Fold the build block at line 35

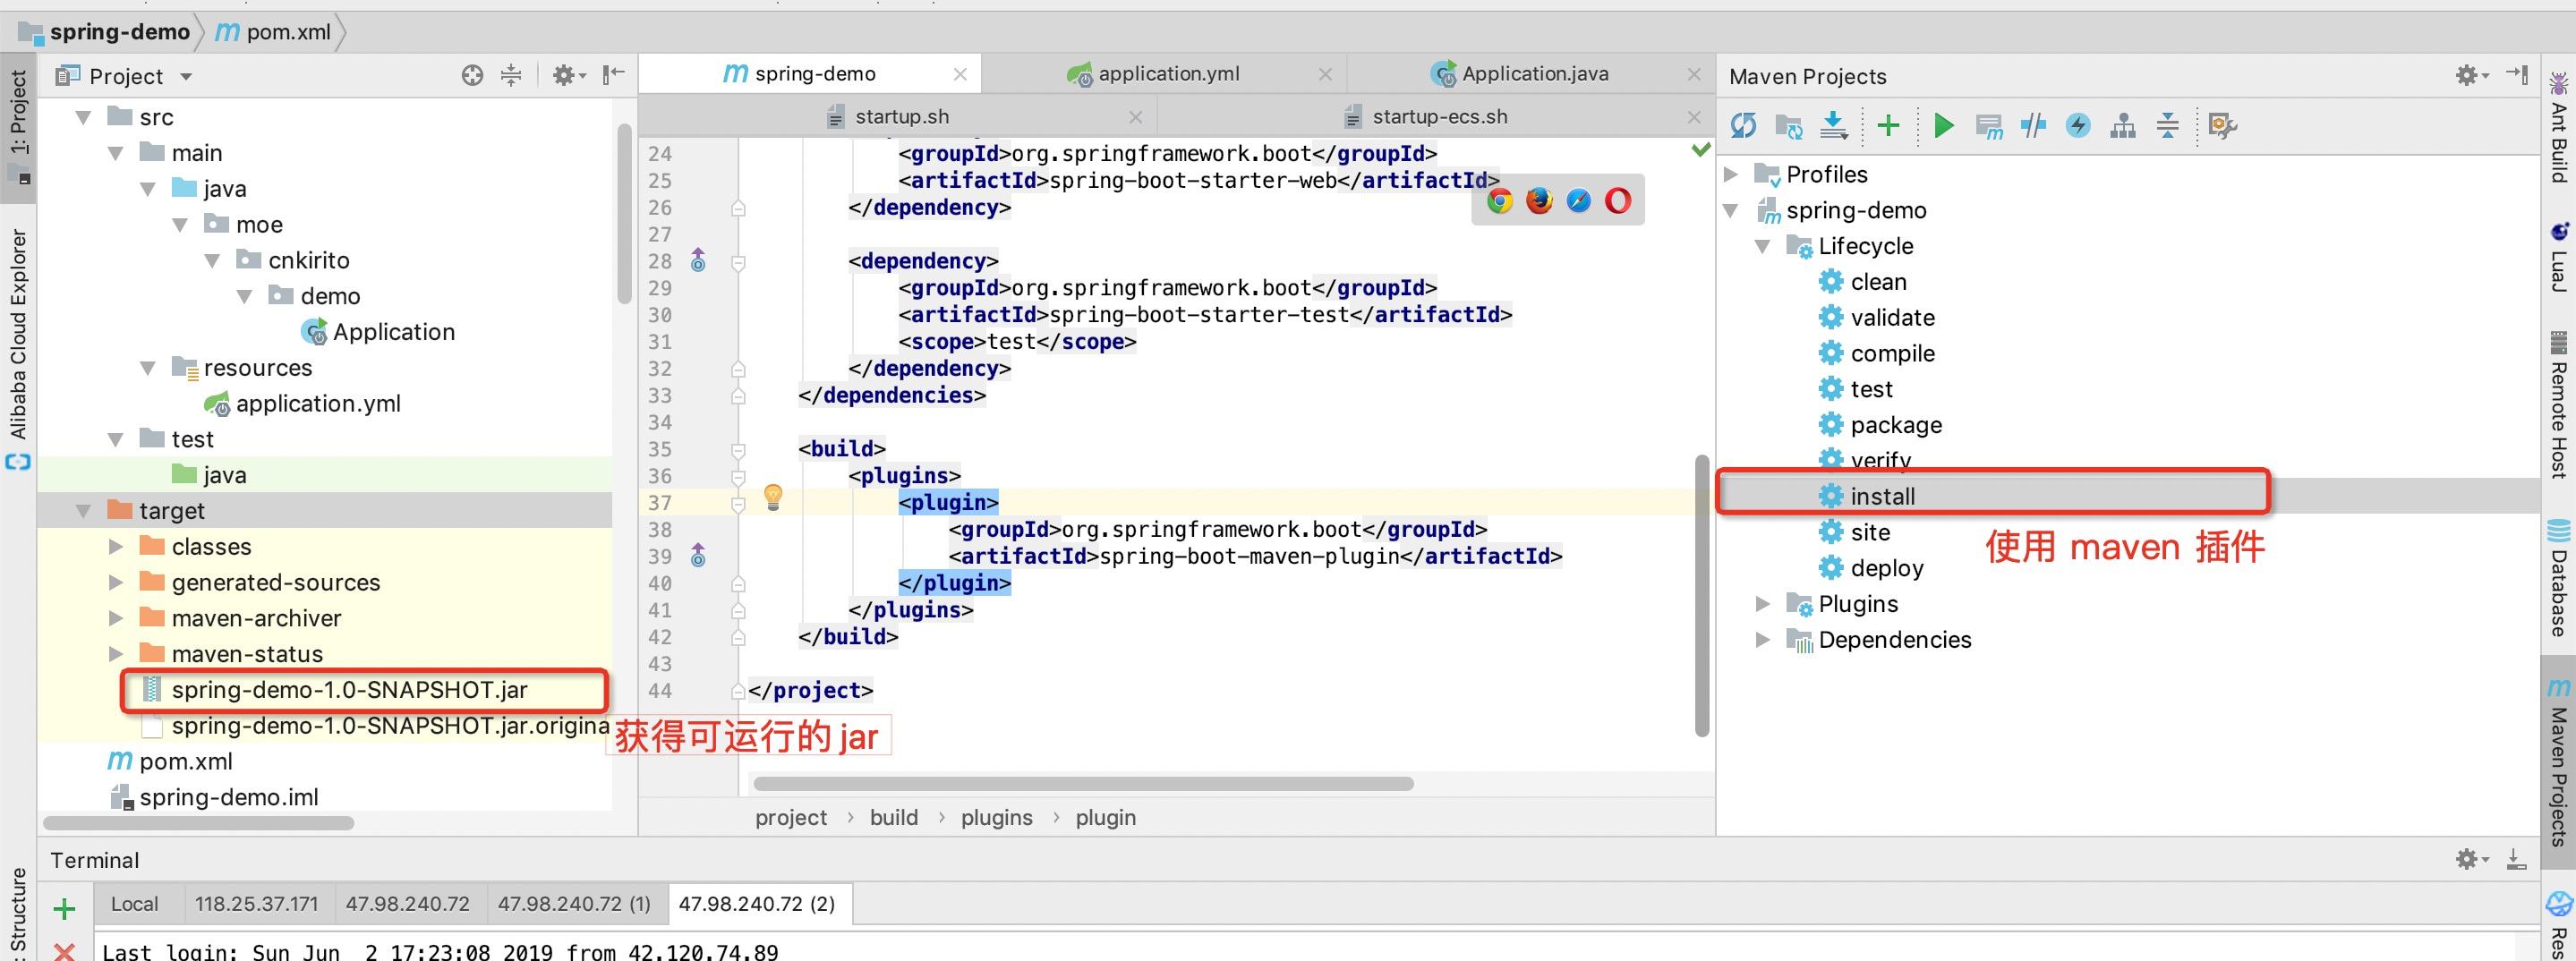point(738,450)
